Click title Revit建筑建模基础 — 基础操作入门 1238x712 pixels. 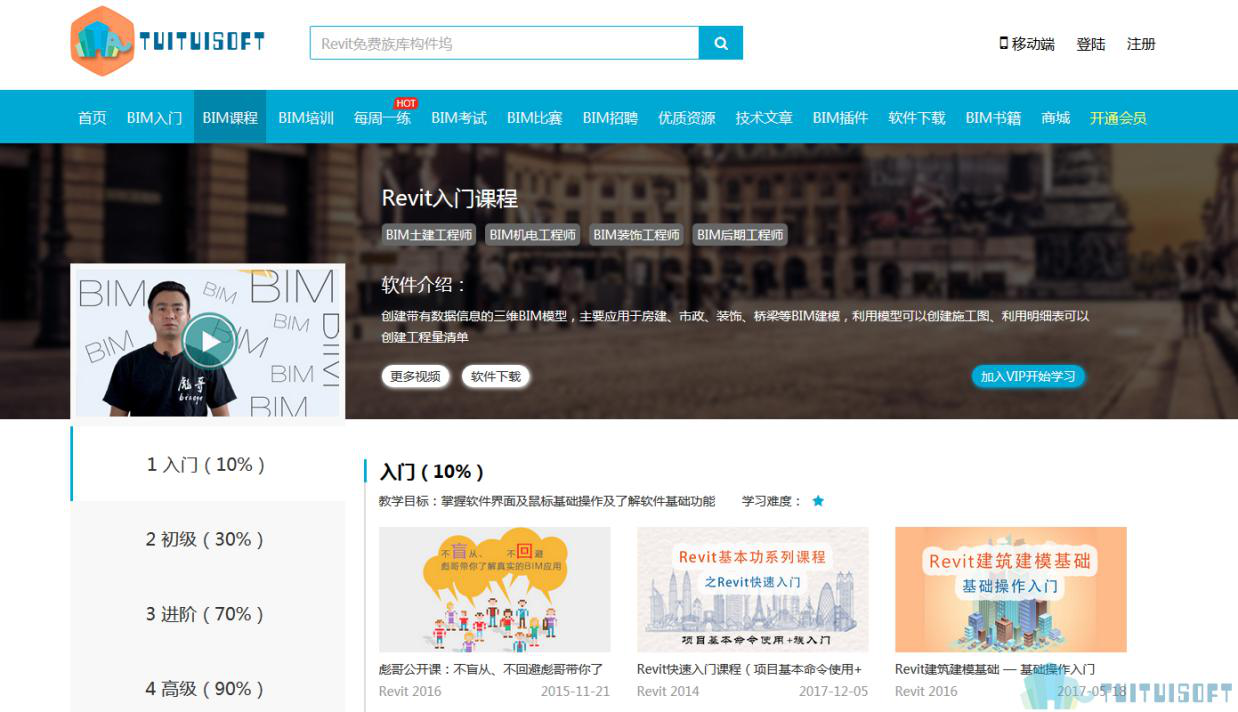tap(995, 670)
